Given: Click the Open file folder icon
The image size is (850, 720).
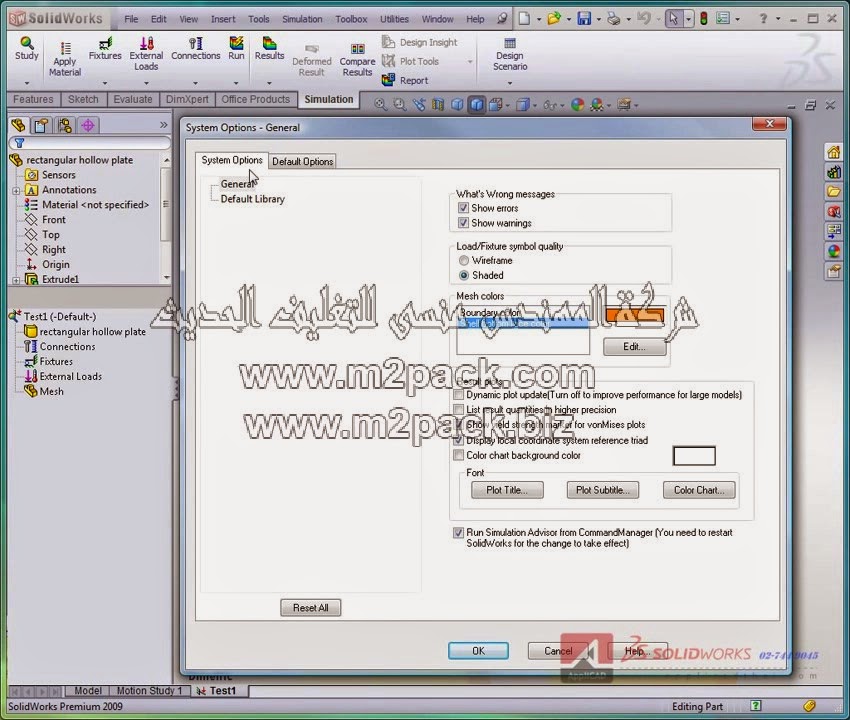Looking at the screenshot, I should [553, 19].
